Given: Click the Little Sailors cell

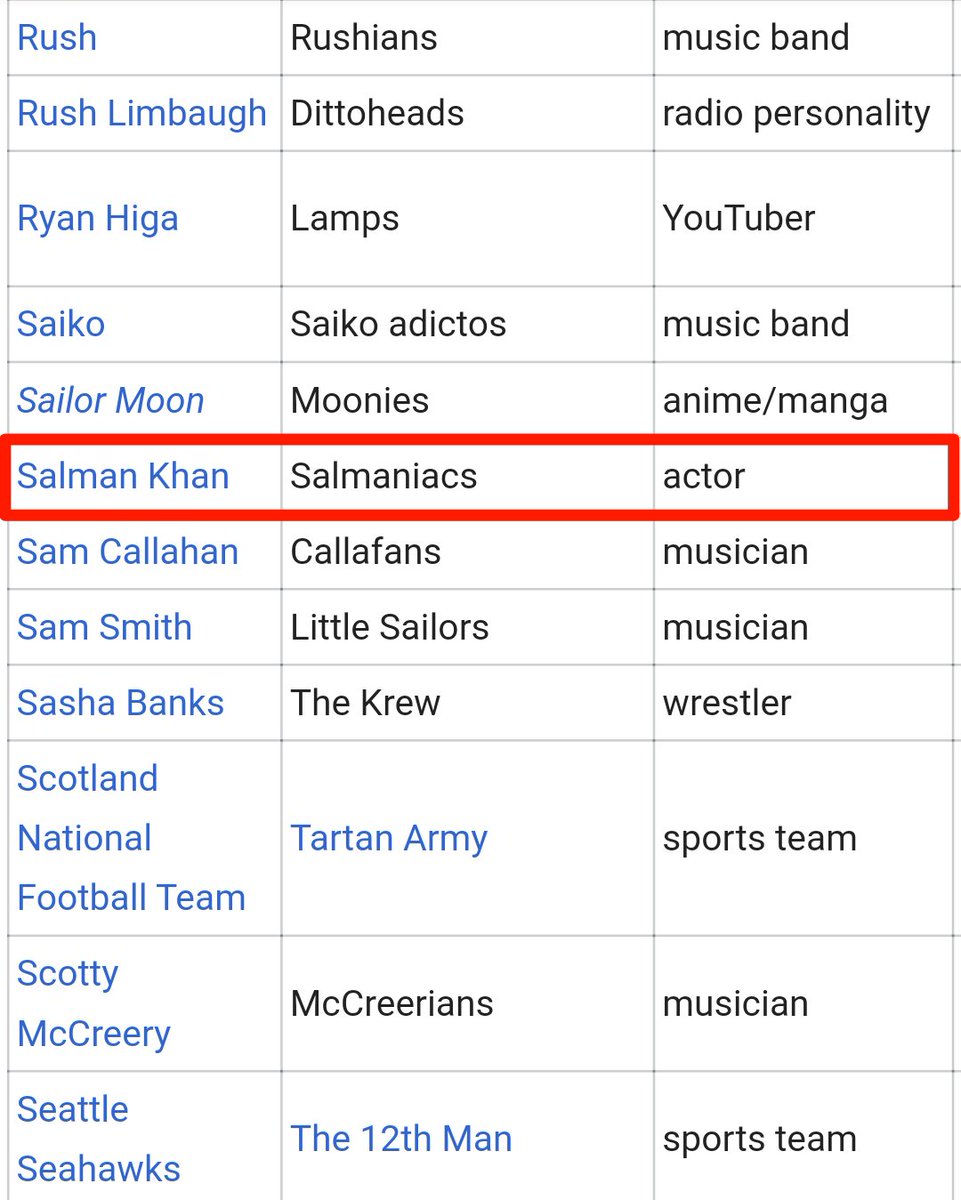Looking at the screenshot, I should click(x=467, y=627).
